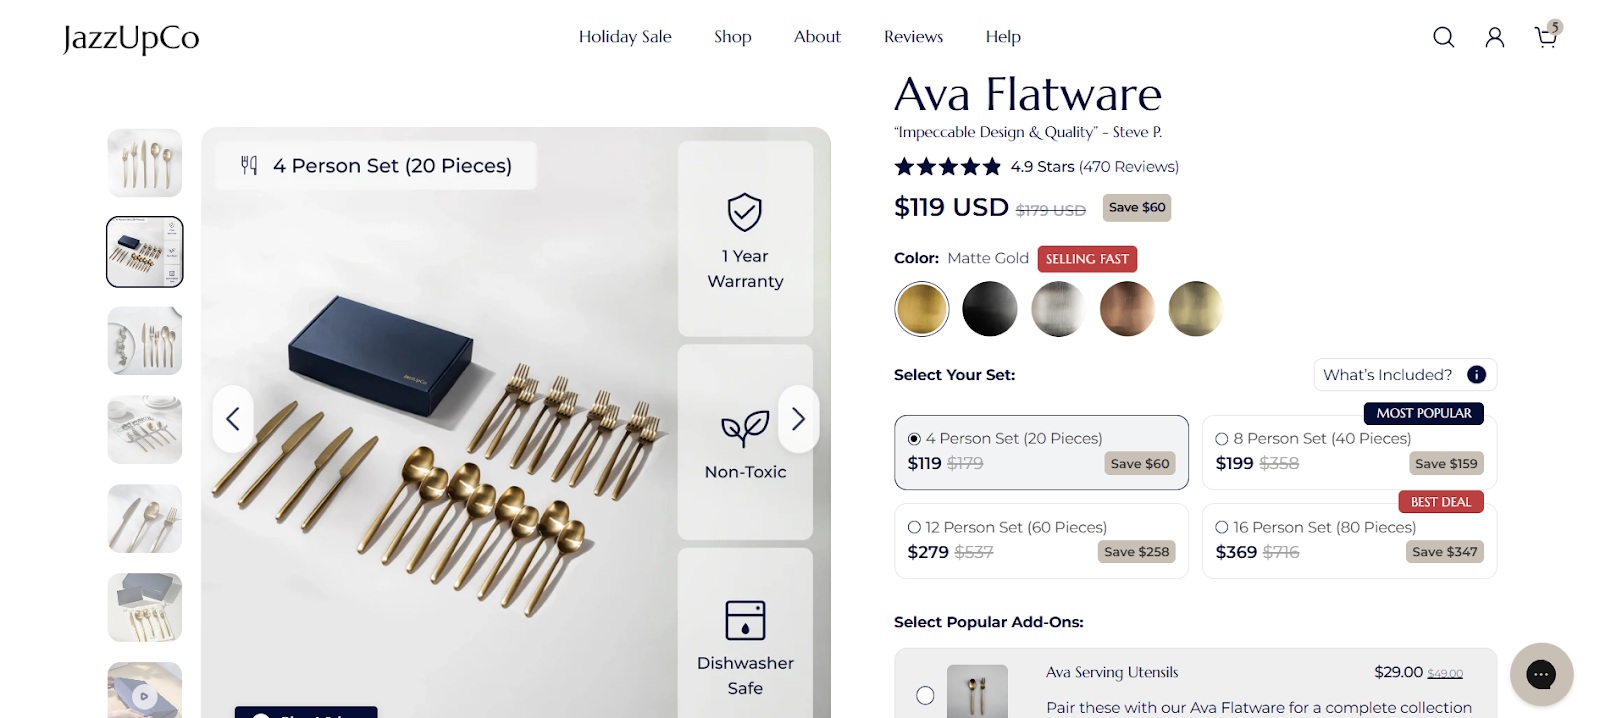The height and width of the screenshot is (718, 1600).
Task: Open the chat support bubble
Action: coord(1541,674)
